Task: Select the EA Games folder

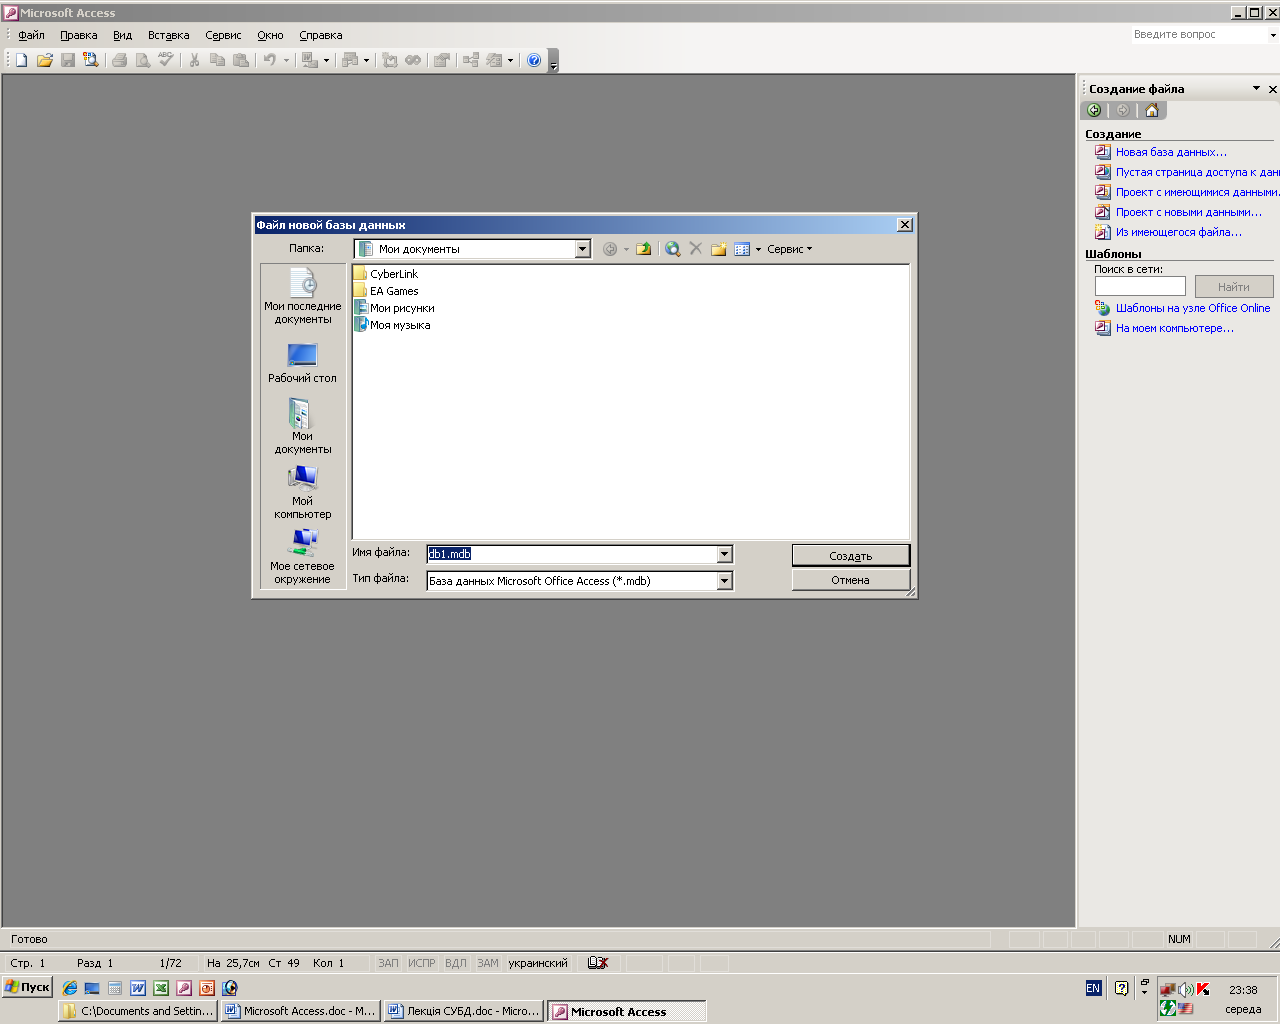Action: point(386,291)
